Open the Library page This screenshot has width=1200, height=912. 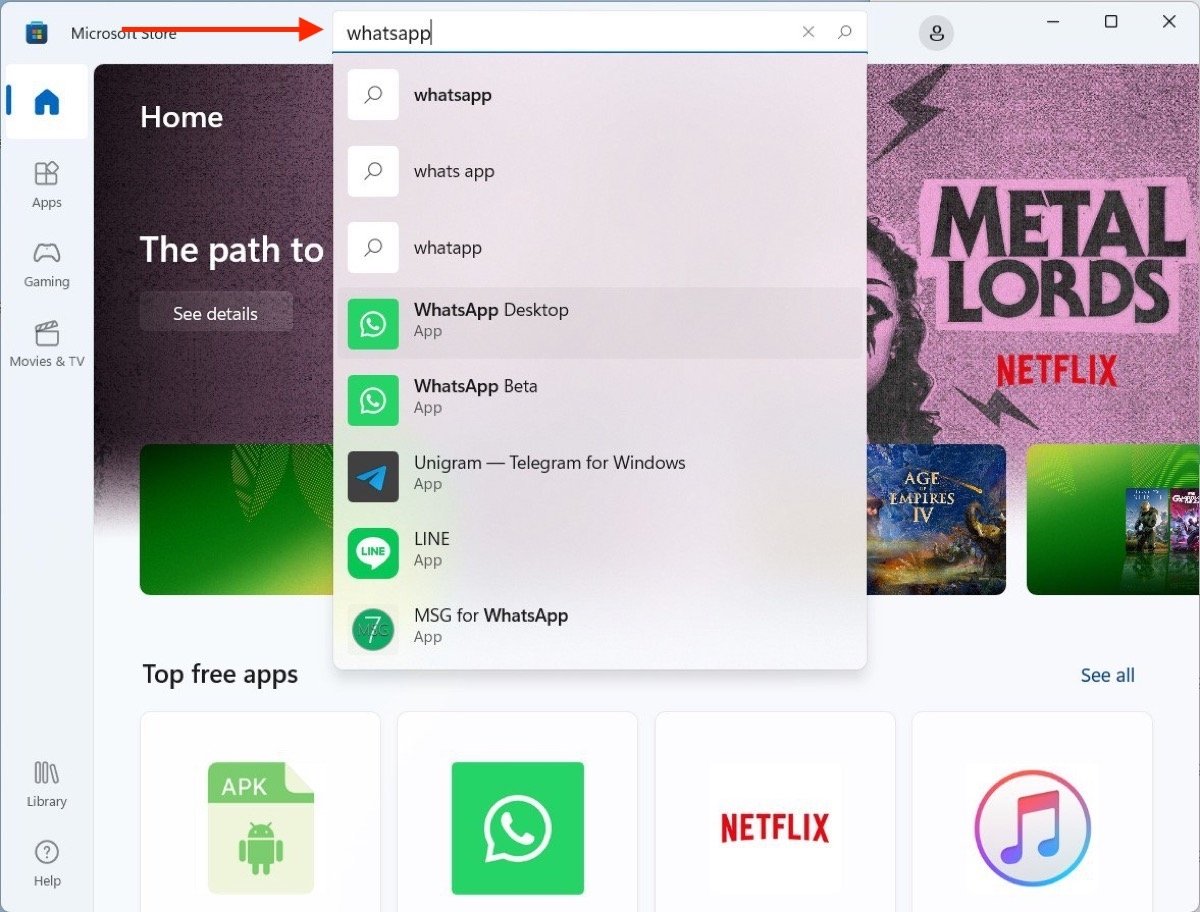pyautogui.click(x=46, y=784)
